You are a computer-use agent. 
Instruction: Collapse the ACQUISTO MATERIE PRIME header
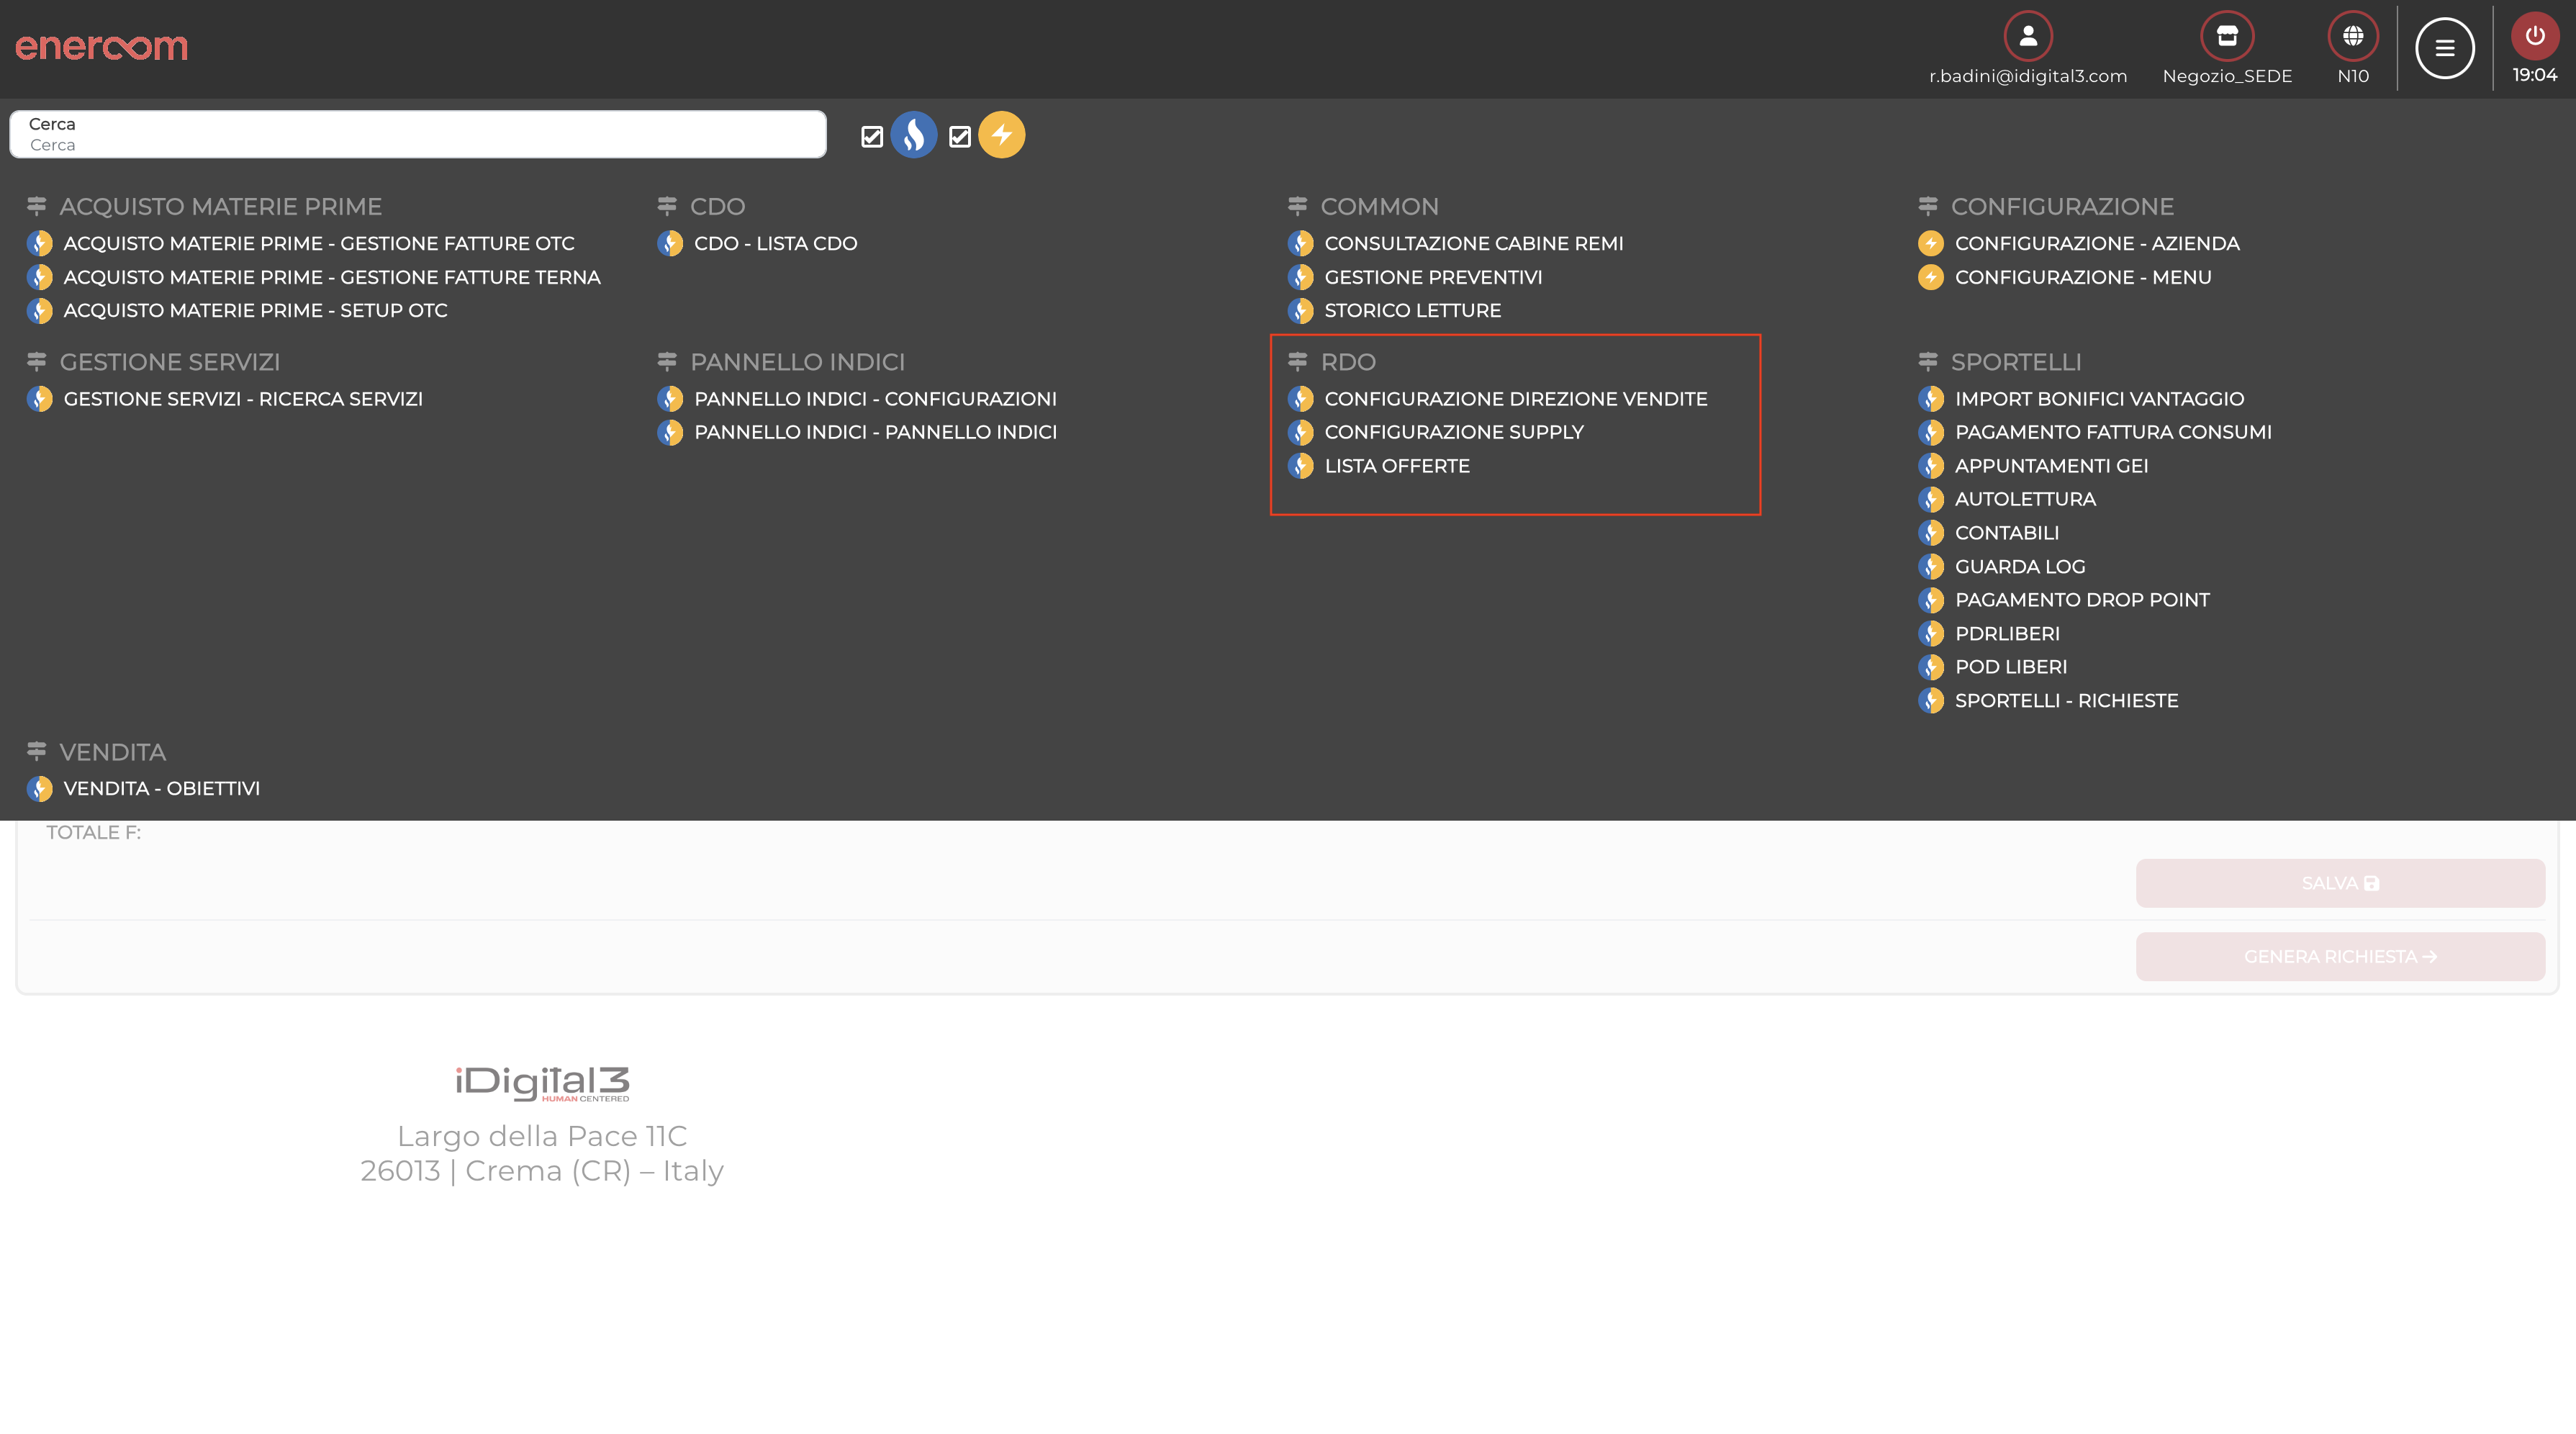click(220, 207)
